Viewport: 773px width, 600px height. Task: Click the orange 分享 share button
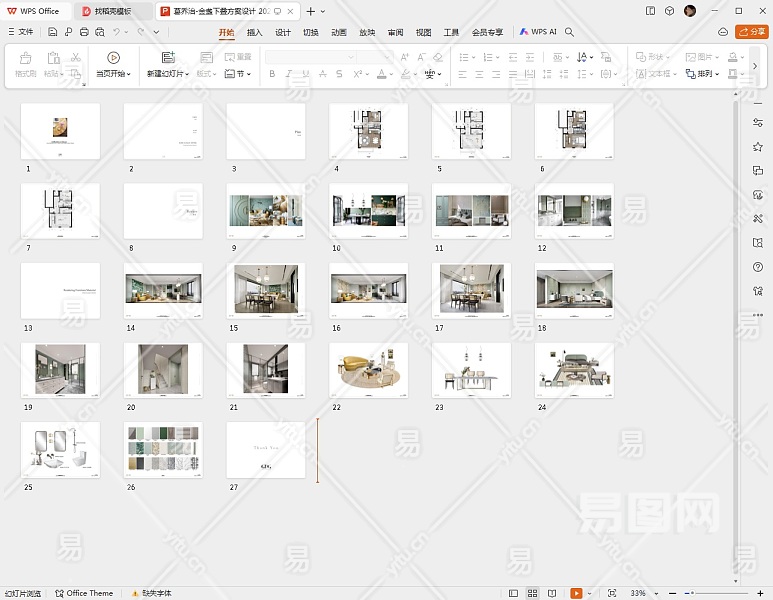point(751,32)
